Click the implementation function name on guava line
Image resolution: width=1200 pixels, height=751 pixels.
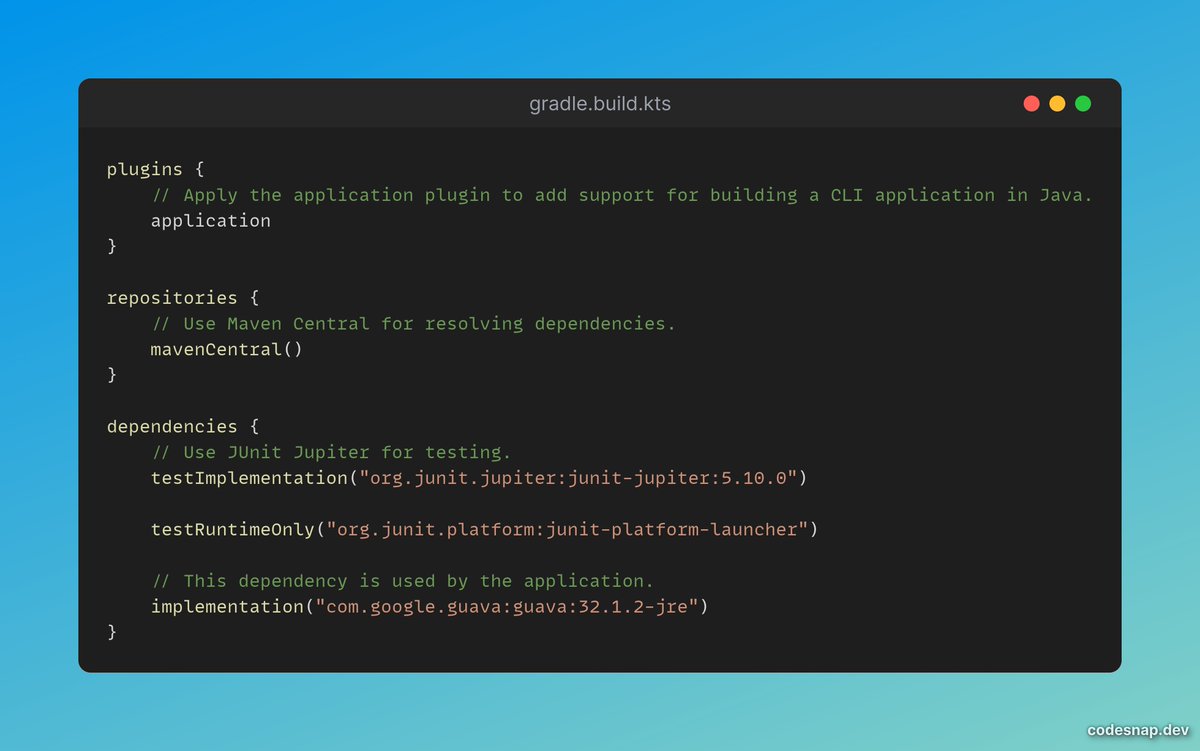[x=227, y=607]
